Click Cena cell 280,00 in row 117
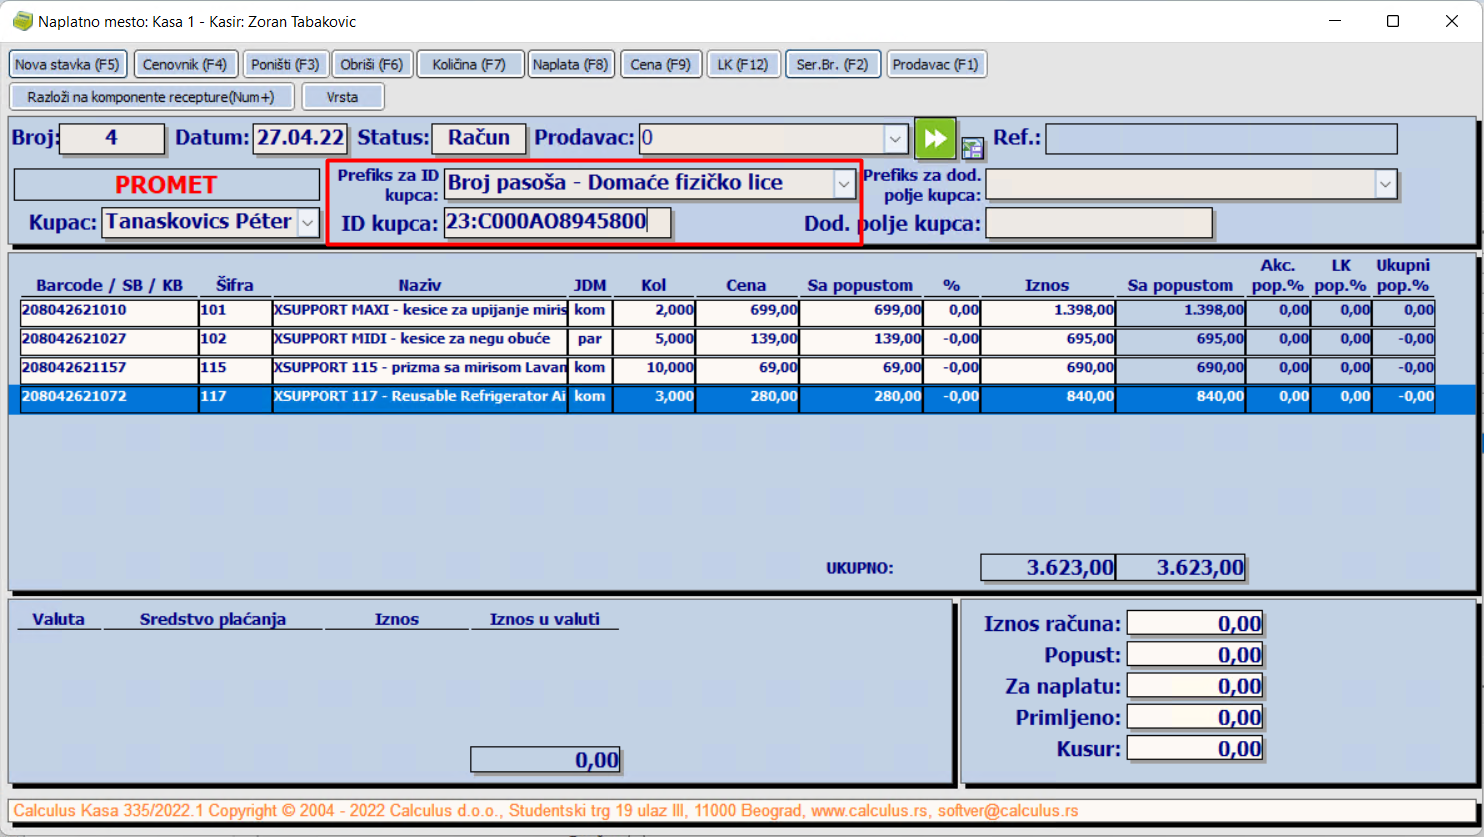Image resolution: width=1484 pixels, height=837 pixels. 747,398
